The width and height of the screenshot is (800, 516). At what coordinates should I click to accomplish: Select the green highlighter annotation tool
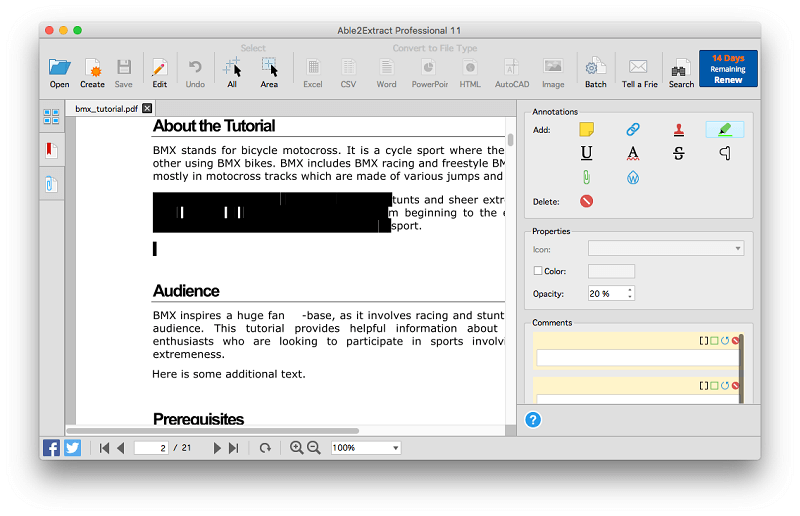[724, 130]
